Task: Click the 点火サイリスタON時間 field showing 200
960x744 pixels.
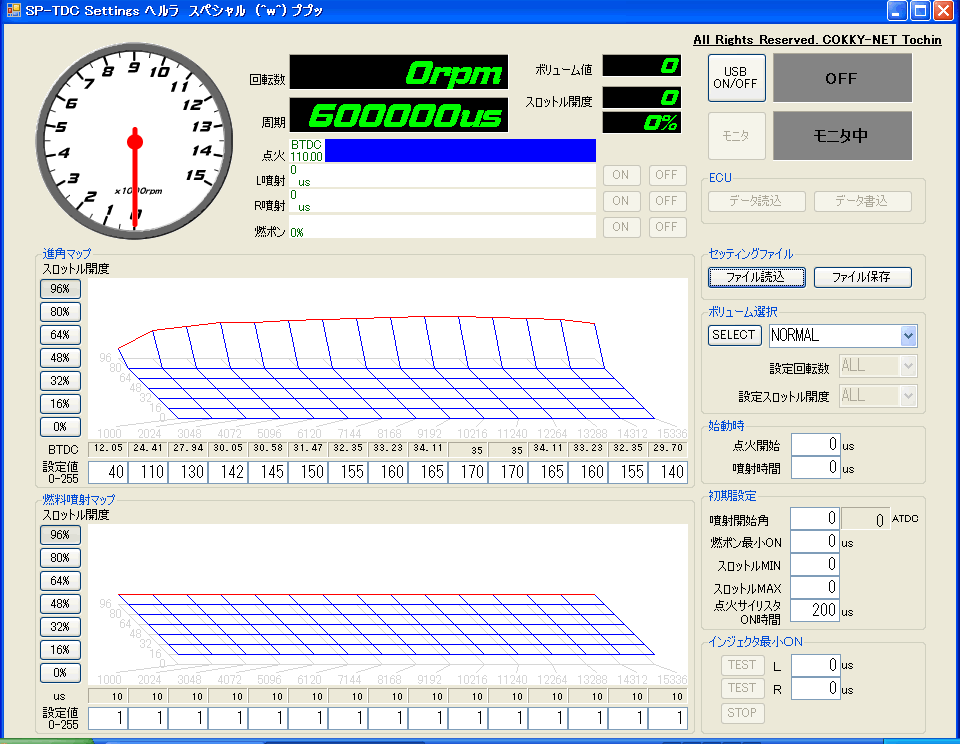Action: point(815,611)
